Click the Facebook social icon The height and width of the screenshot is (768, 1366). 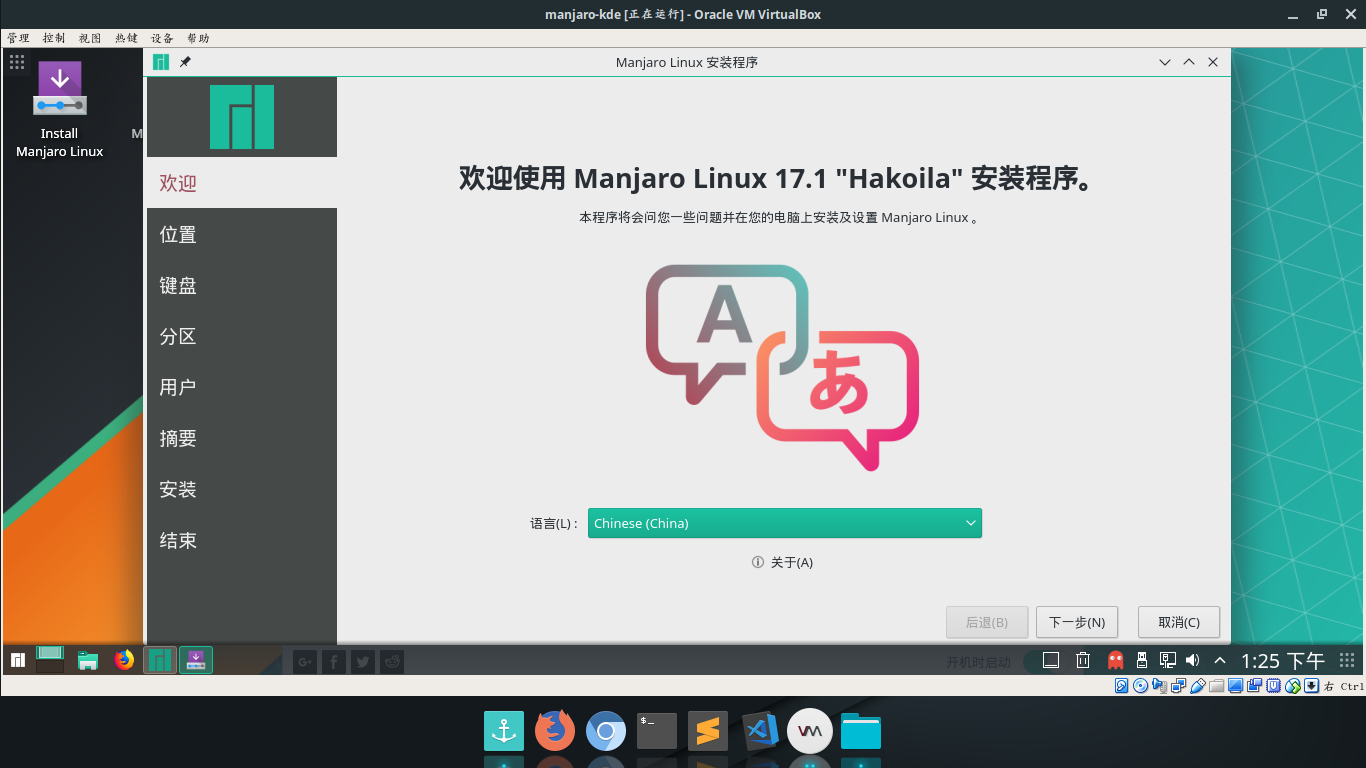click(334, 661)
